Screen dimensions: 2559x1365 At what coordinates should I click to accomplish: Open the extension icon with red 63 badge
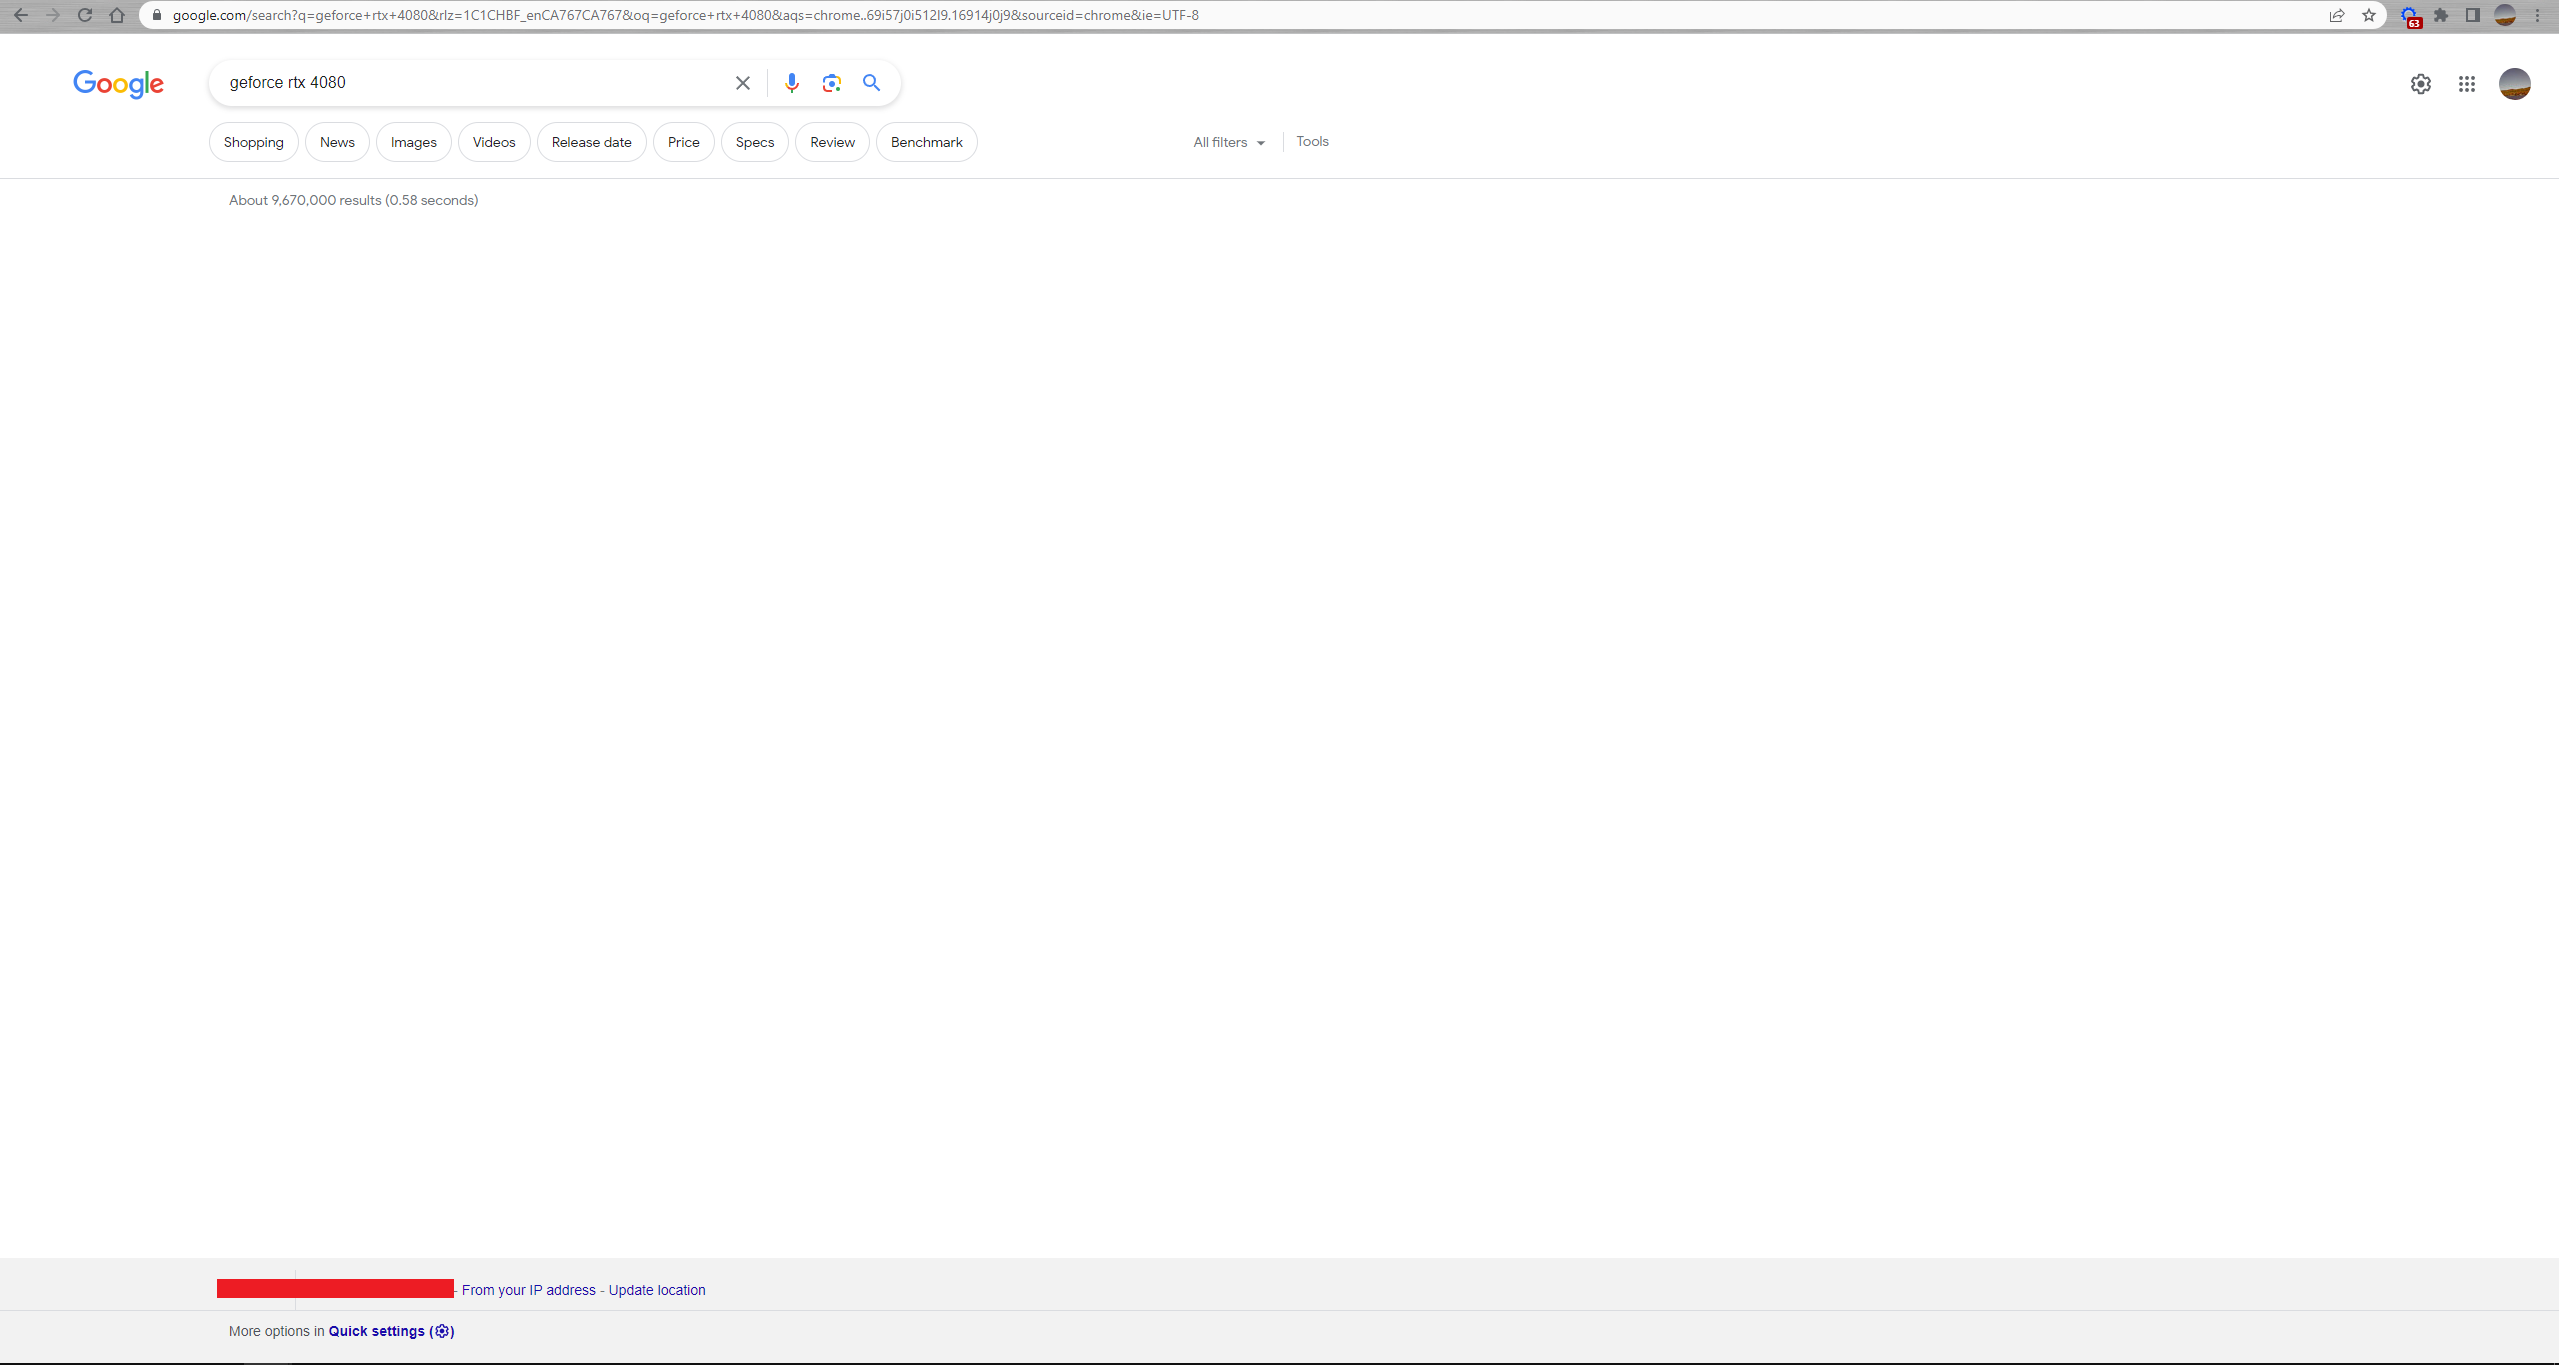coord(2410,16)
